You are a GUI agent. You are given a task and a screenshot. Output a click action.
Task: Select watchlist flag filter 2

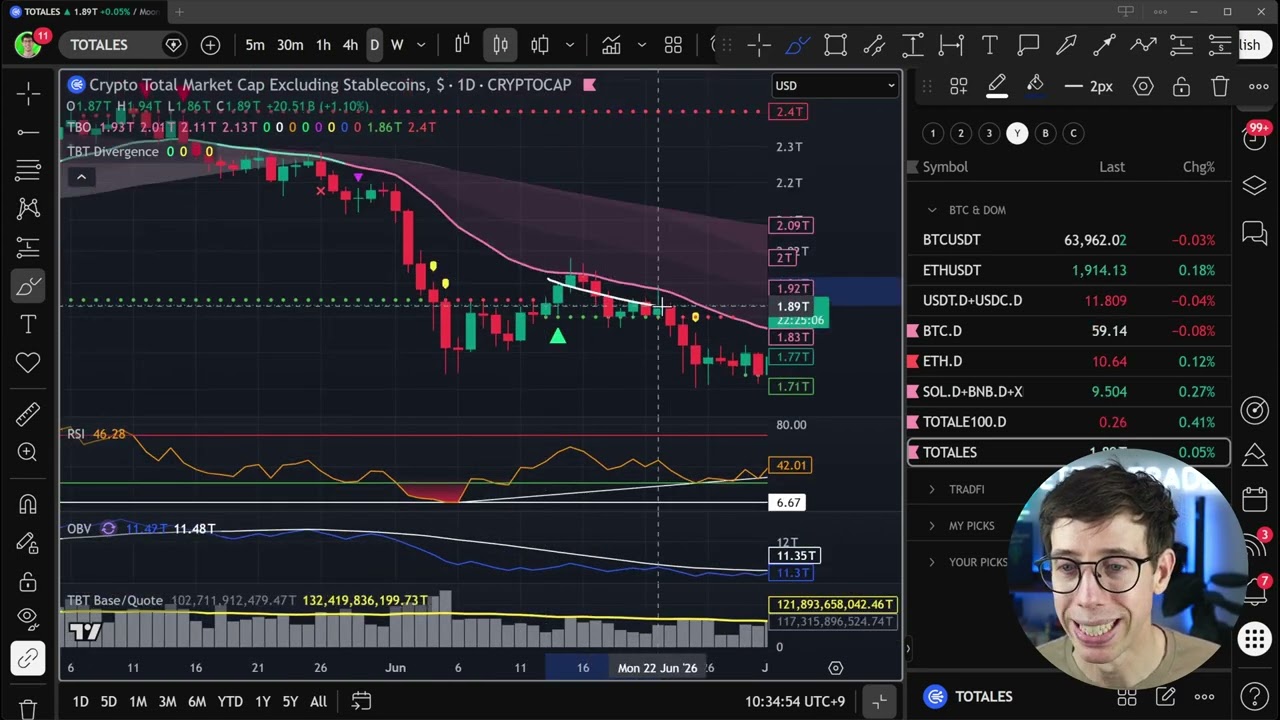(961, 133)
